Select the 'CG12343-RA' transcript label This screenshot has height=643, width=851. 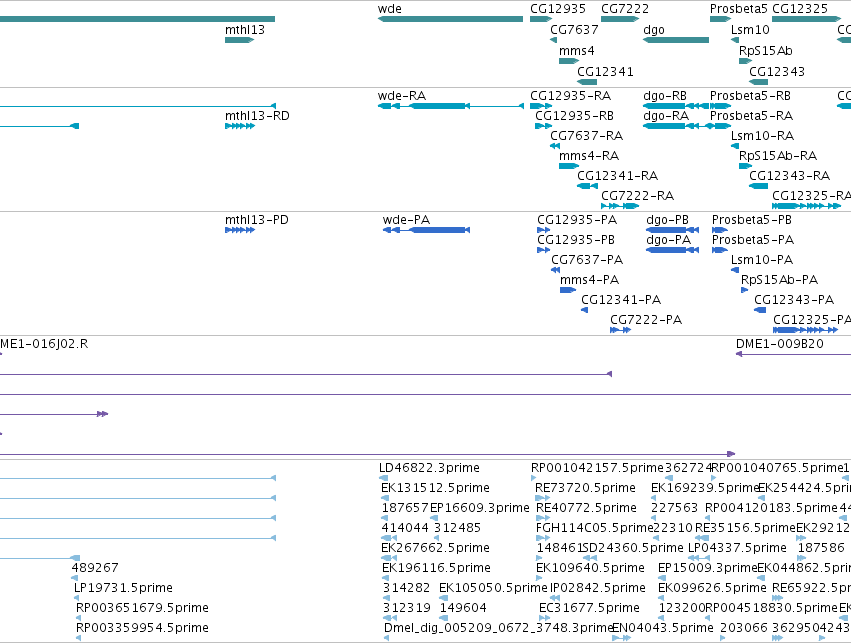[x=789, y=176]
